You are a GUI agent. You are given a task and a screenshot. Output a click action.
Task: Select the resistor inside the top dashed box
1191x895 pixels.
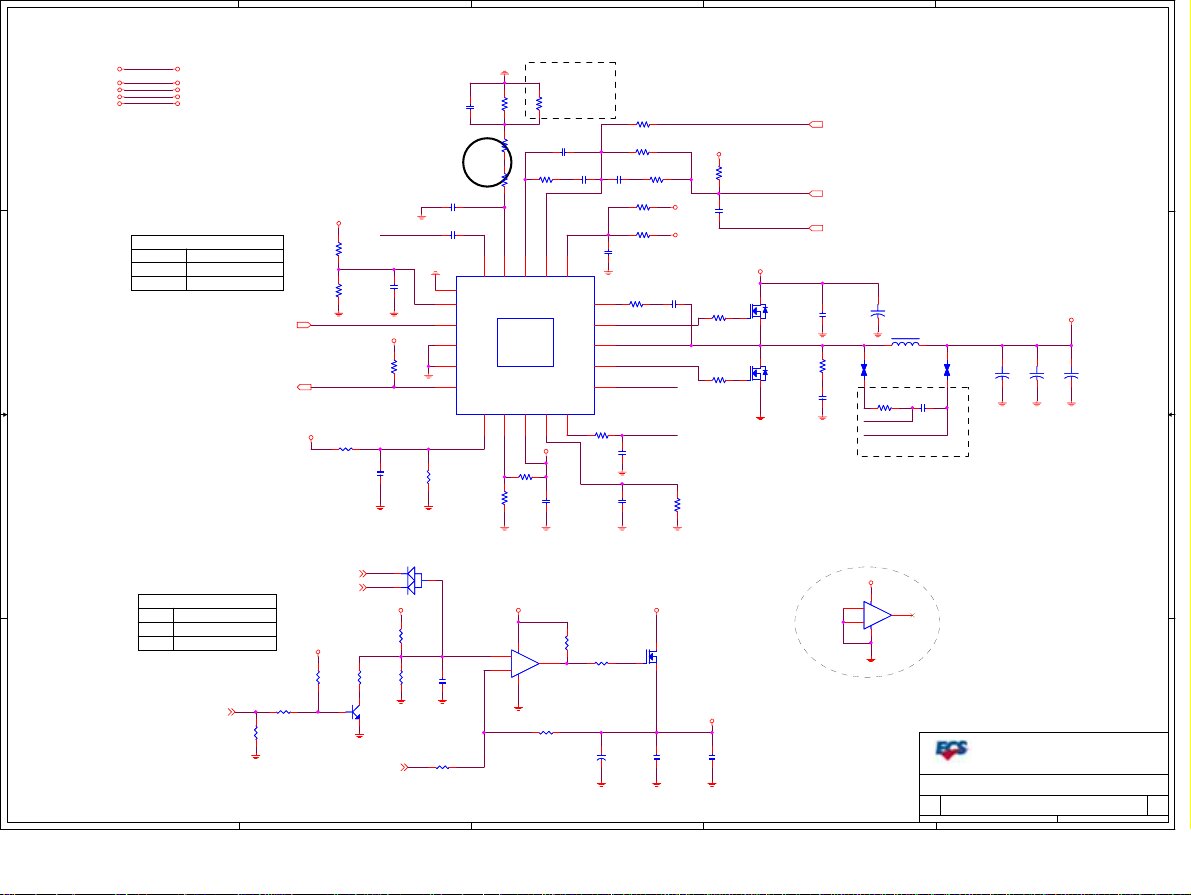tap(539, 103)
